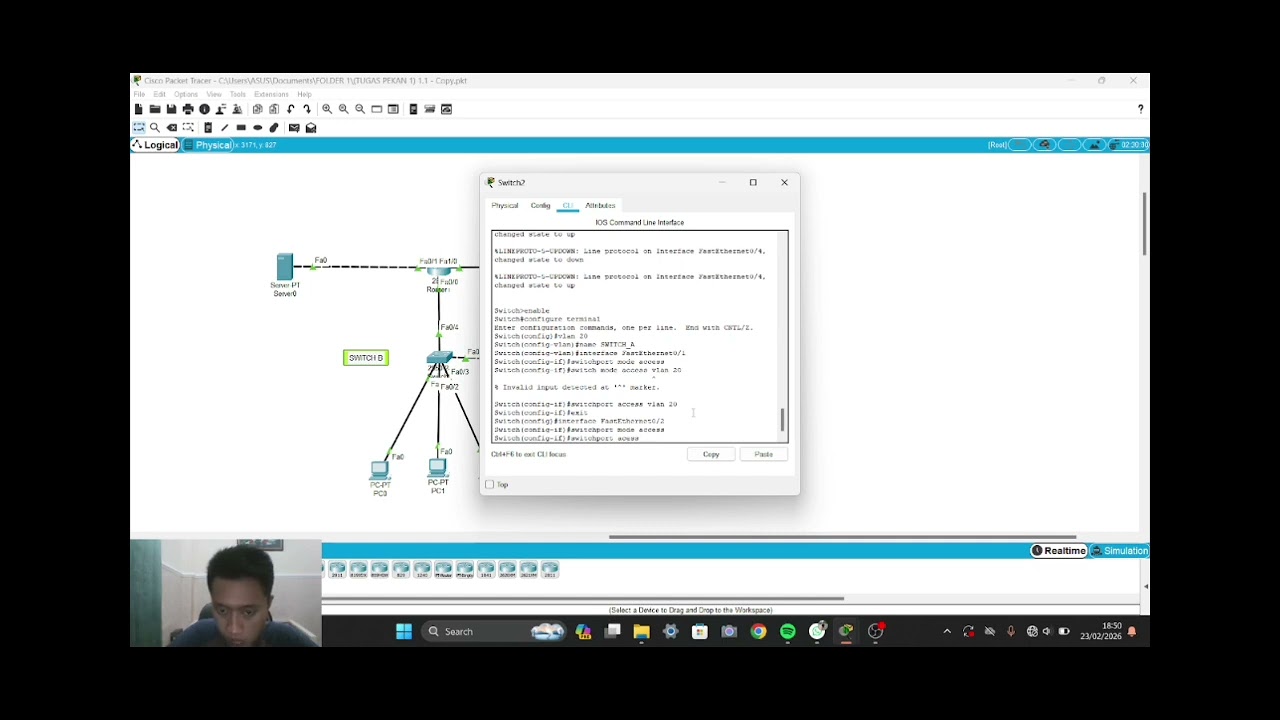
Task: Open the Tools menu
Action: point(238,94)
